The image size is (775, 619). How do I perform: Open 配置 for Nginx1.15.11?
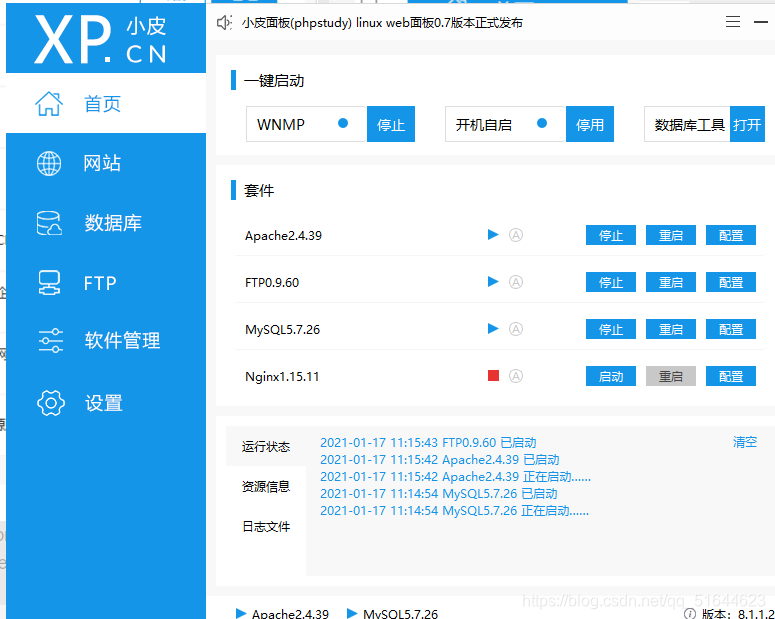point(731,376)
